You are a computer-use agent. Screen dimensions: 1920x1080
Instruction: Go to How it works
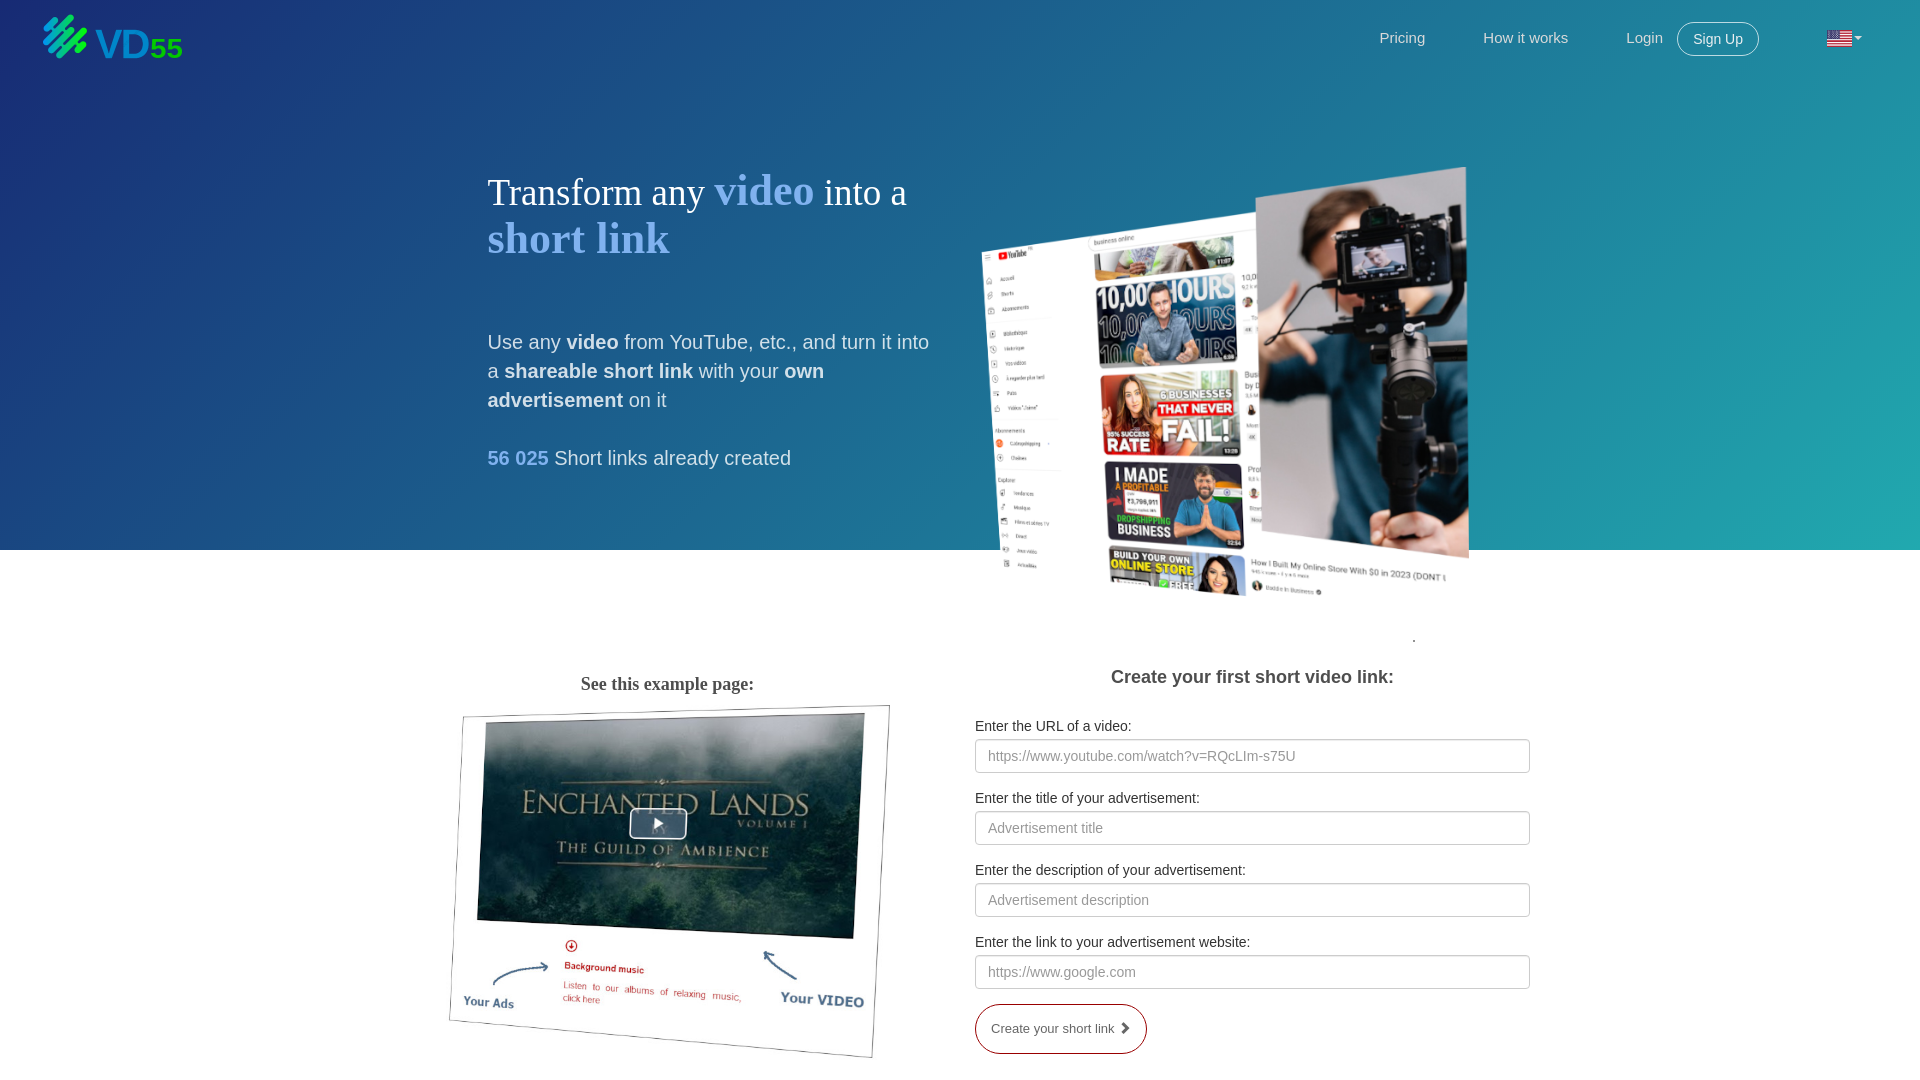tap(1524, 38)
